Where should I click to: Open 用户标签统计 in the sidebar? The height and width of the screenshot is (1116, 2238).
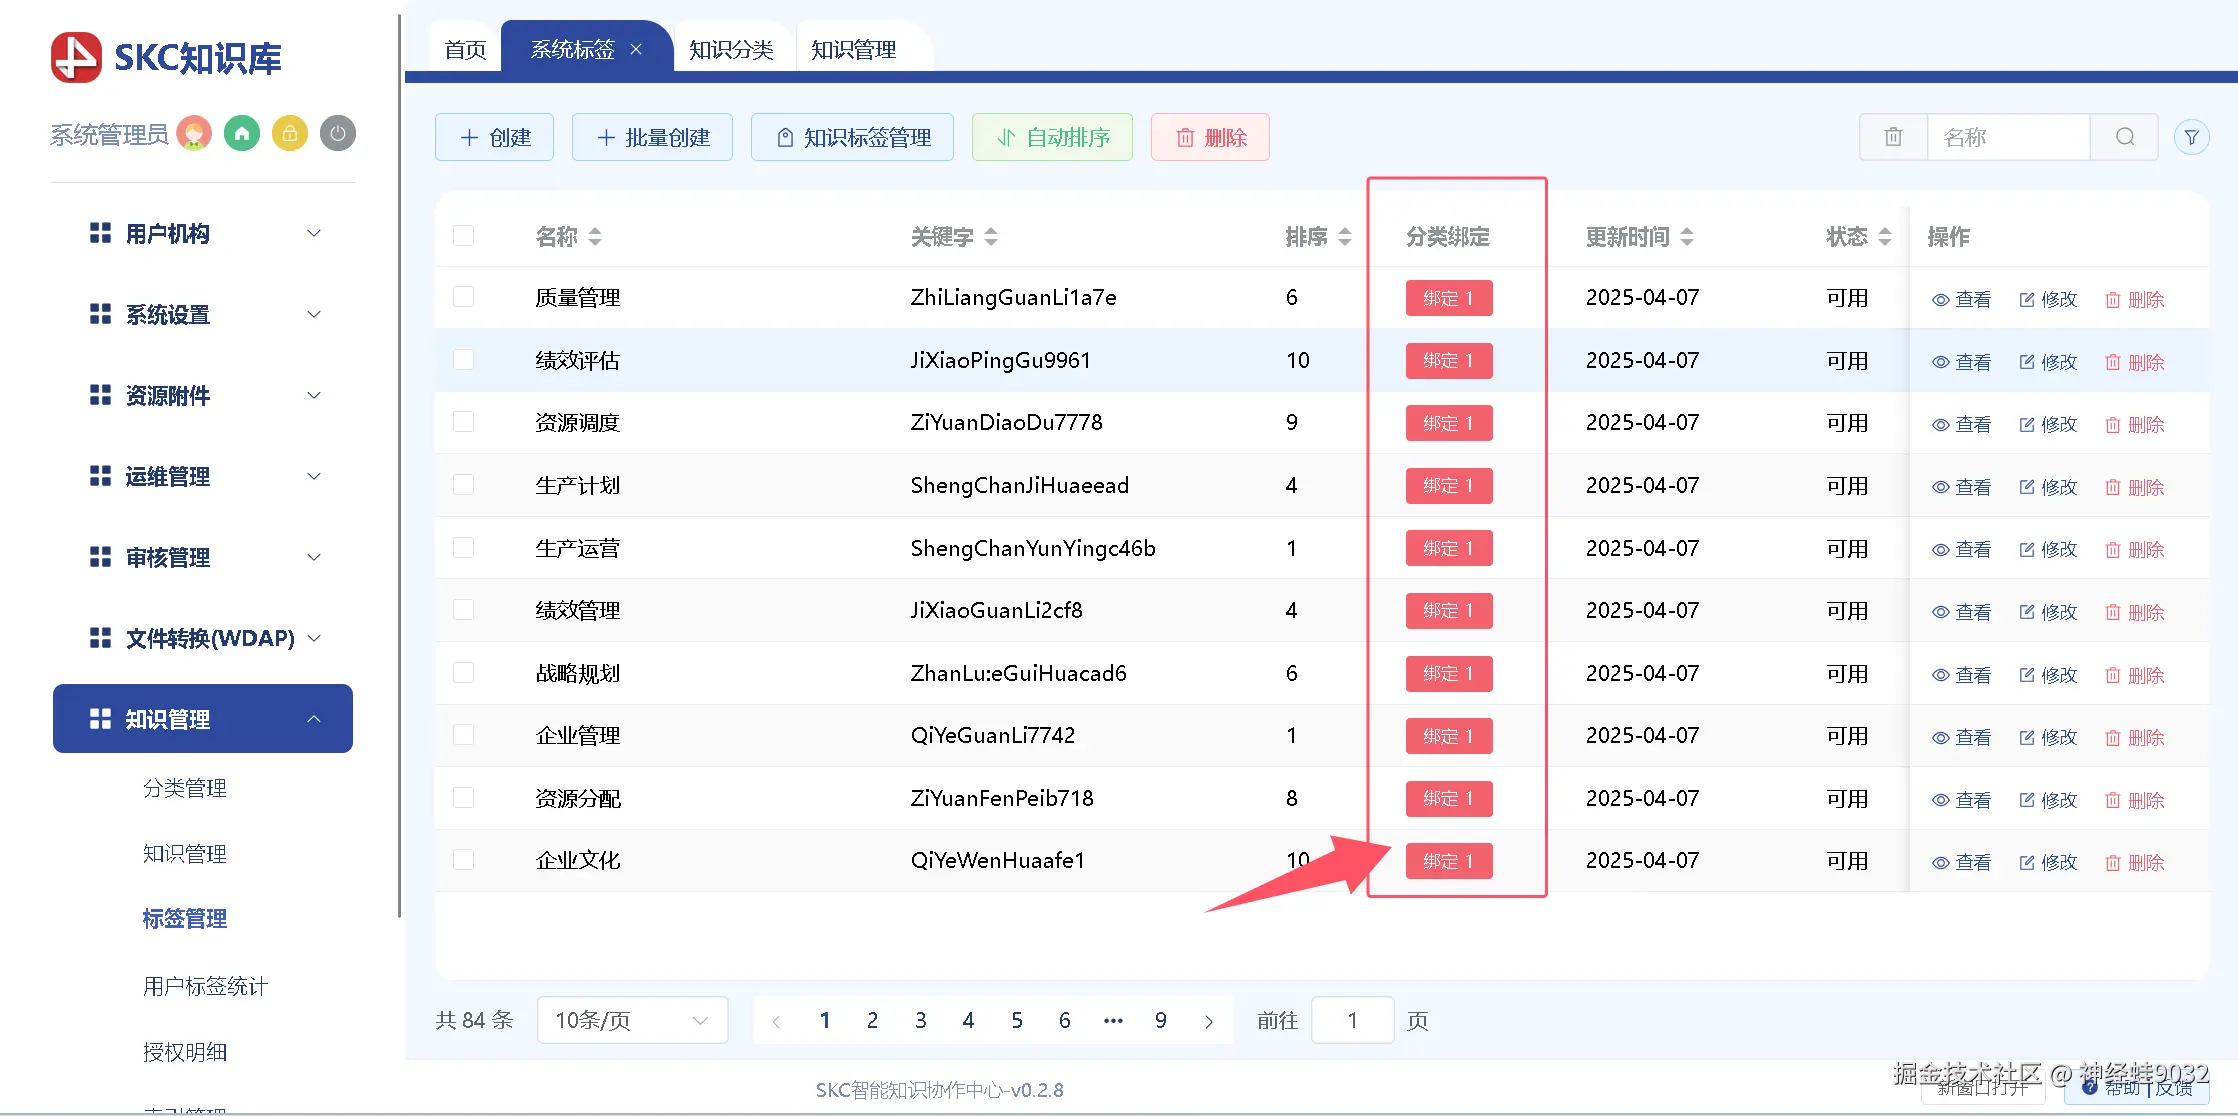pos(205,986)
